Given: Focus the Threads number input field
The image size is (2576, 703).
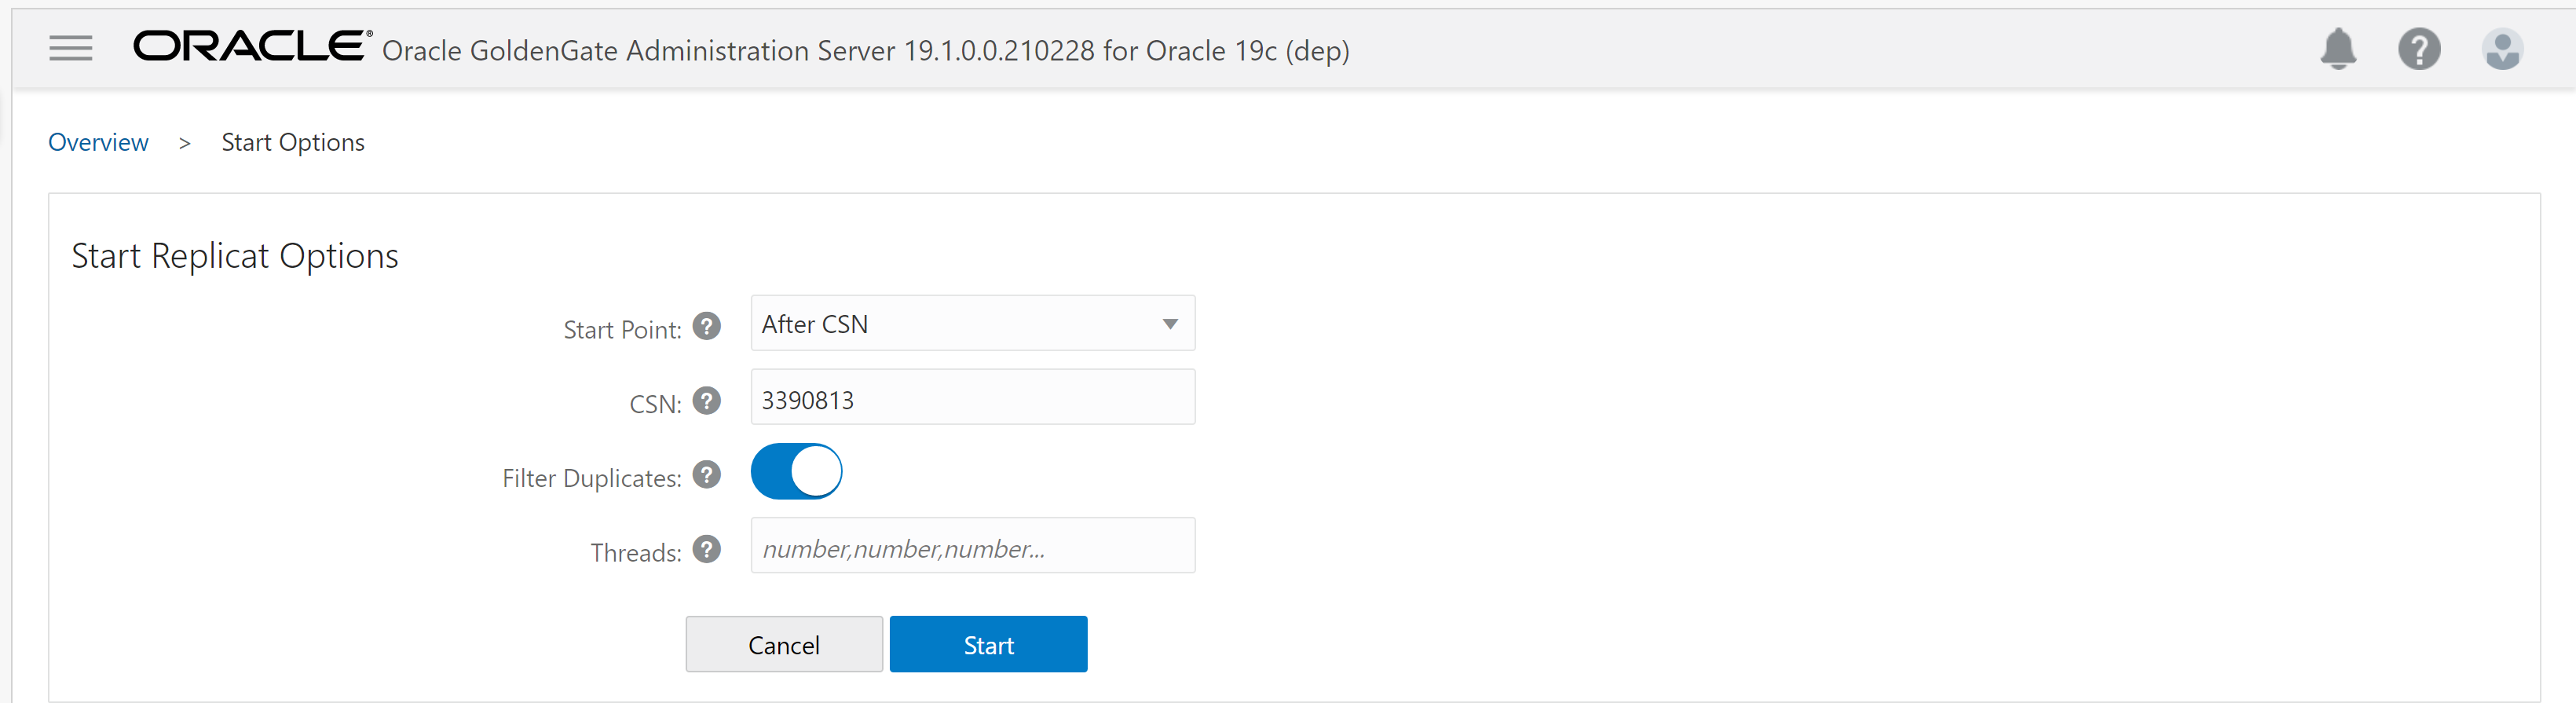Looking at the screenshot, I should pos(972,546).
